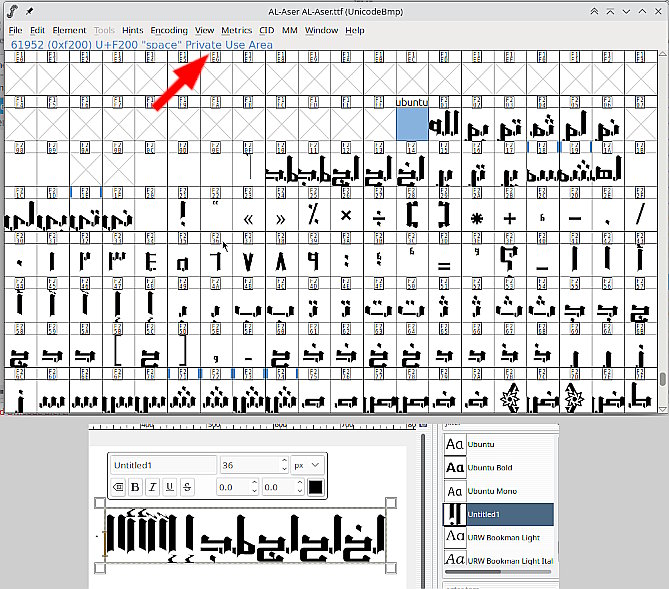Click the clear formatting icon
Viewport: 669px width, 589px height.
click(x=117, y=487)
